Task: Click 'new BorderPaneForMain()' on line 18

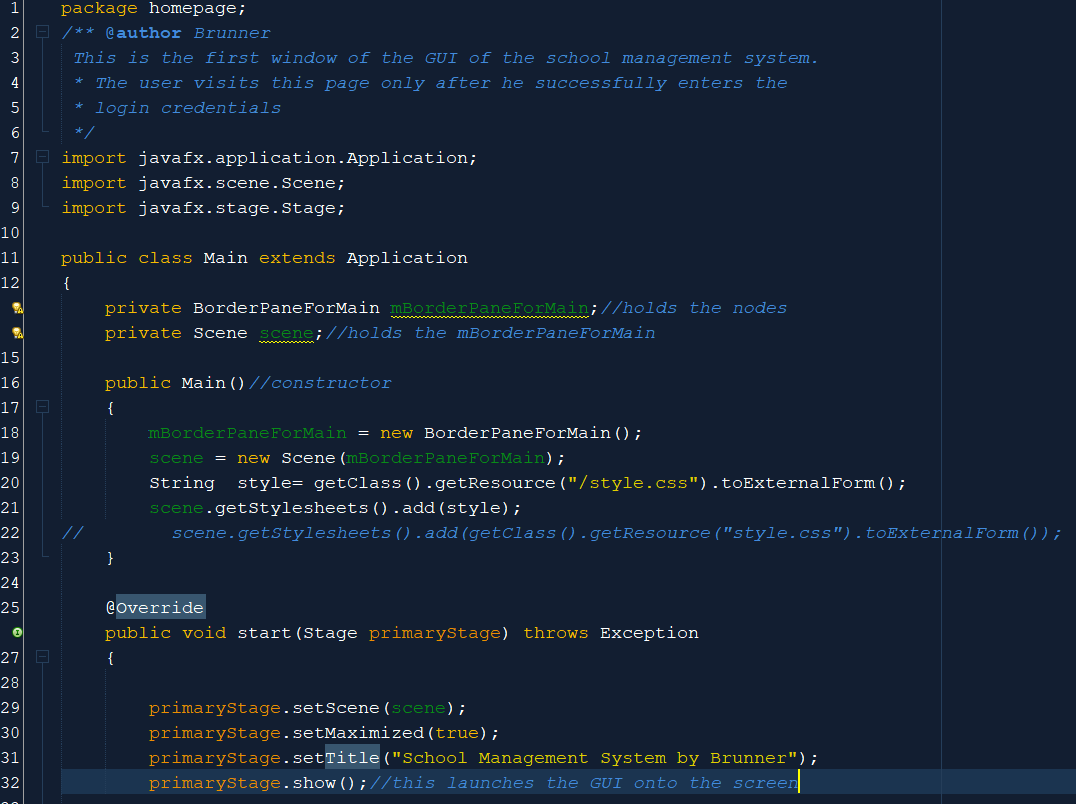Action: (x=506, y=433)
